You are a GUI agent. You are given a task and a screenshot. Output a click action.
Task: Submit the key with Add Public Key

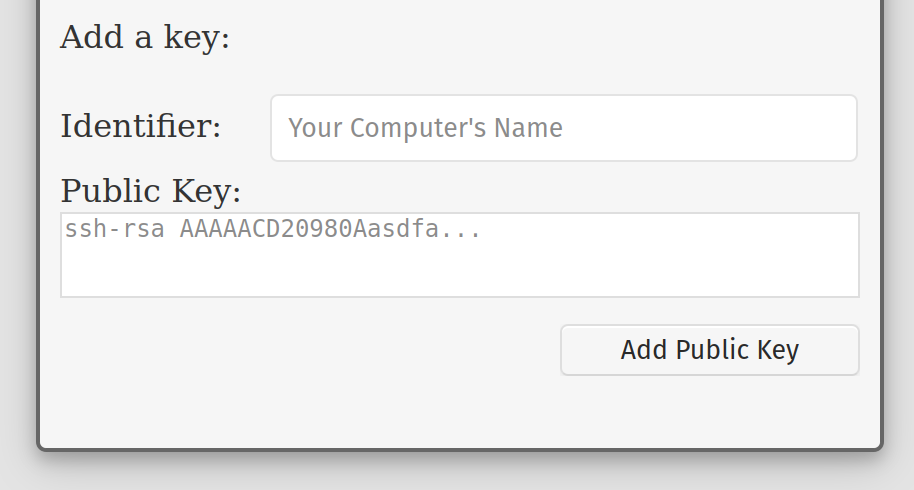coord(709,350)
